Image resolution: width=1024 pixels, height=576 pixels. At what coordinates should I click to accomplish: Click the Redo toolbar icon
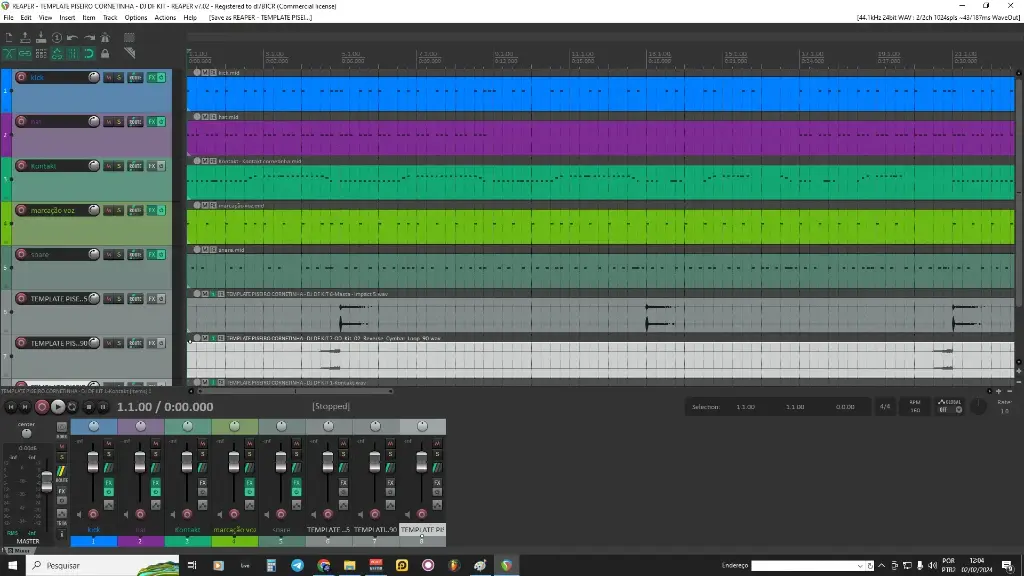point(89,38)
